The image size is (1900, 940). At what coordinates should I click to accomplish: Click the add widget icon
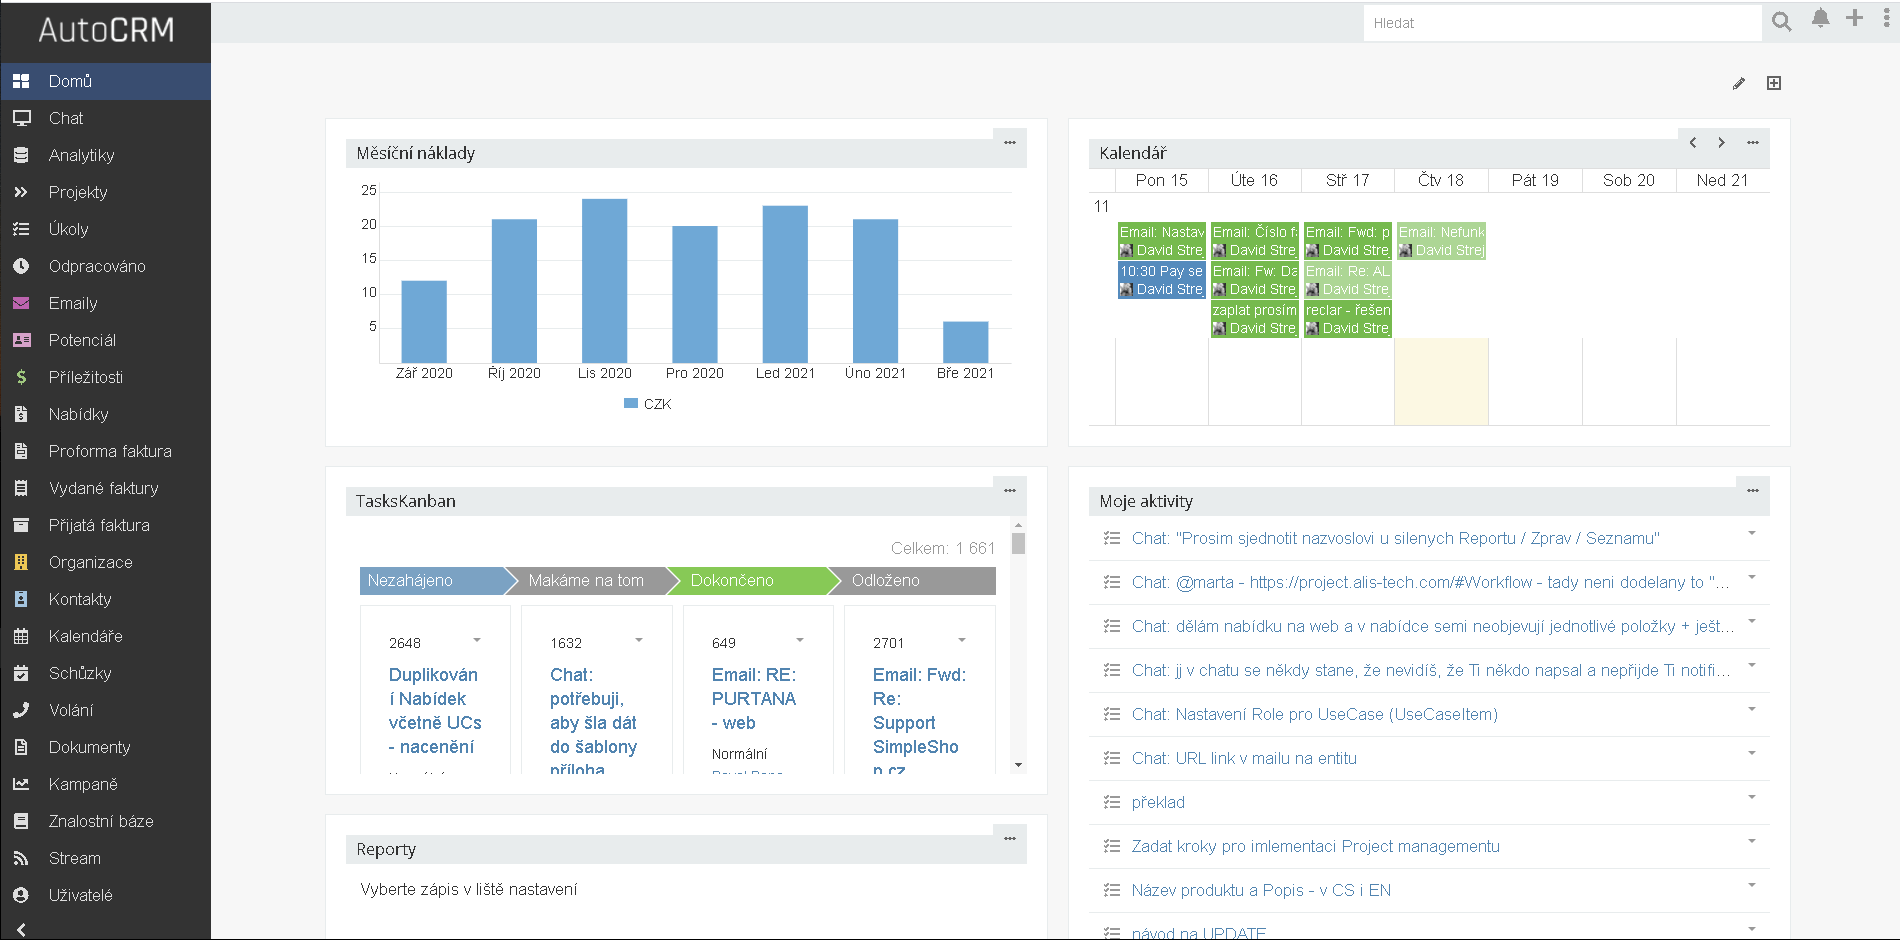[x=1774, y=83]
